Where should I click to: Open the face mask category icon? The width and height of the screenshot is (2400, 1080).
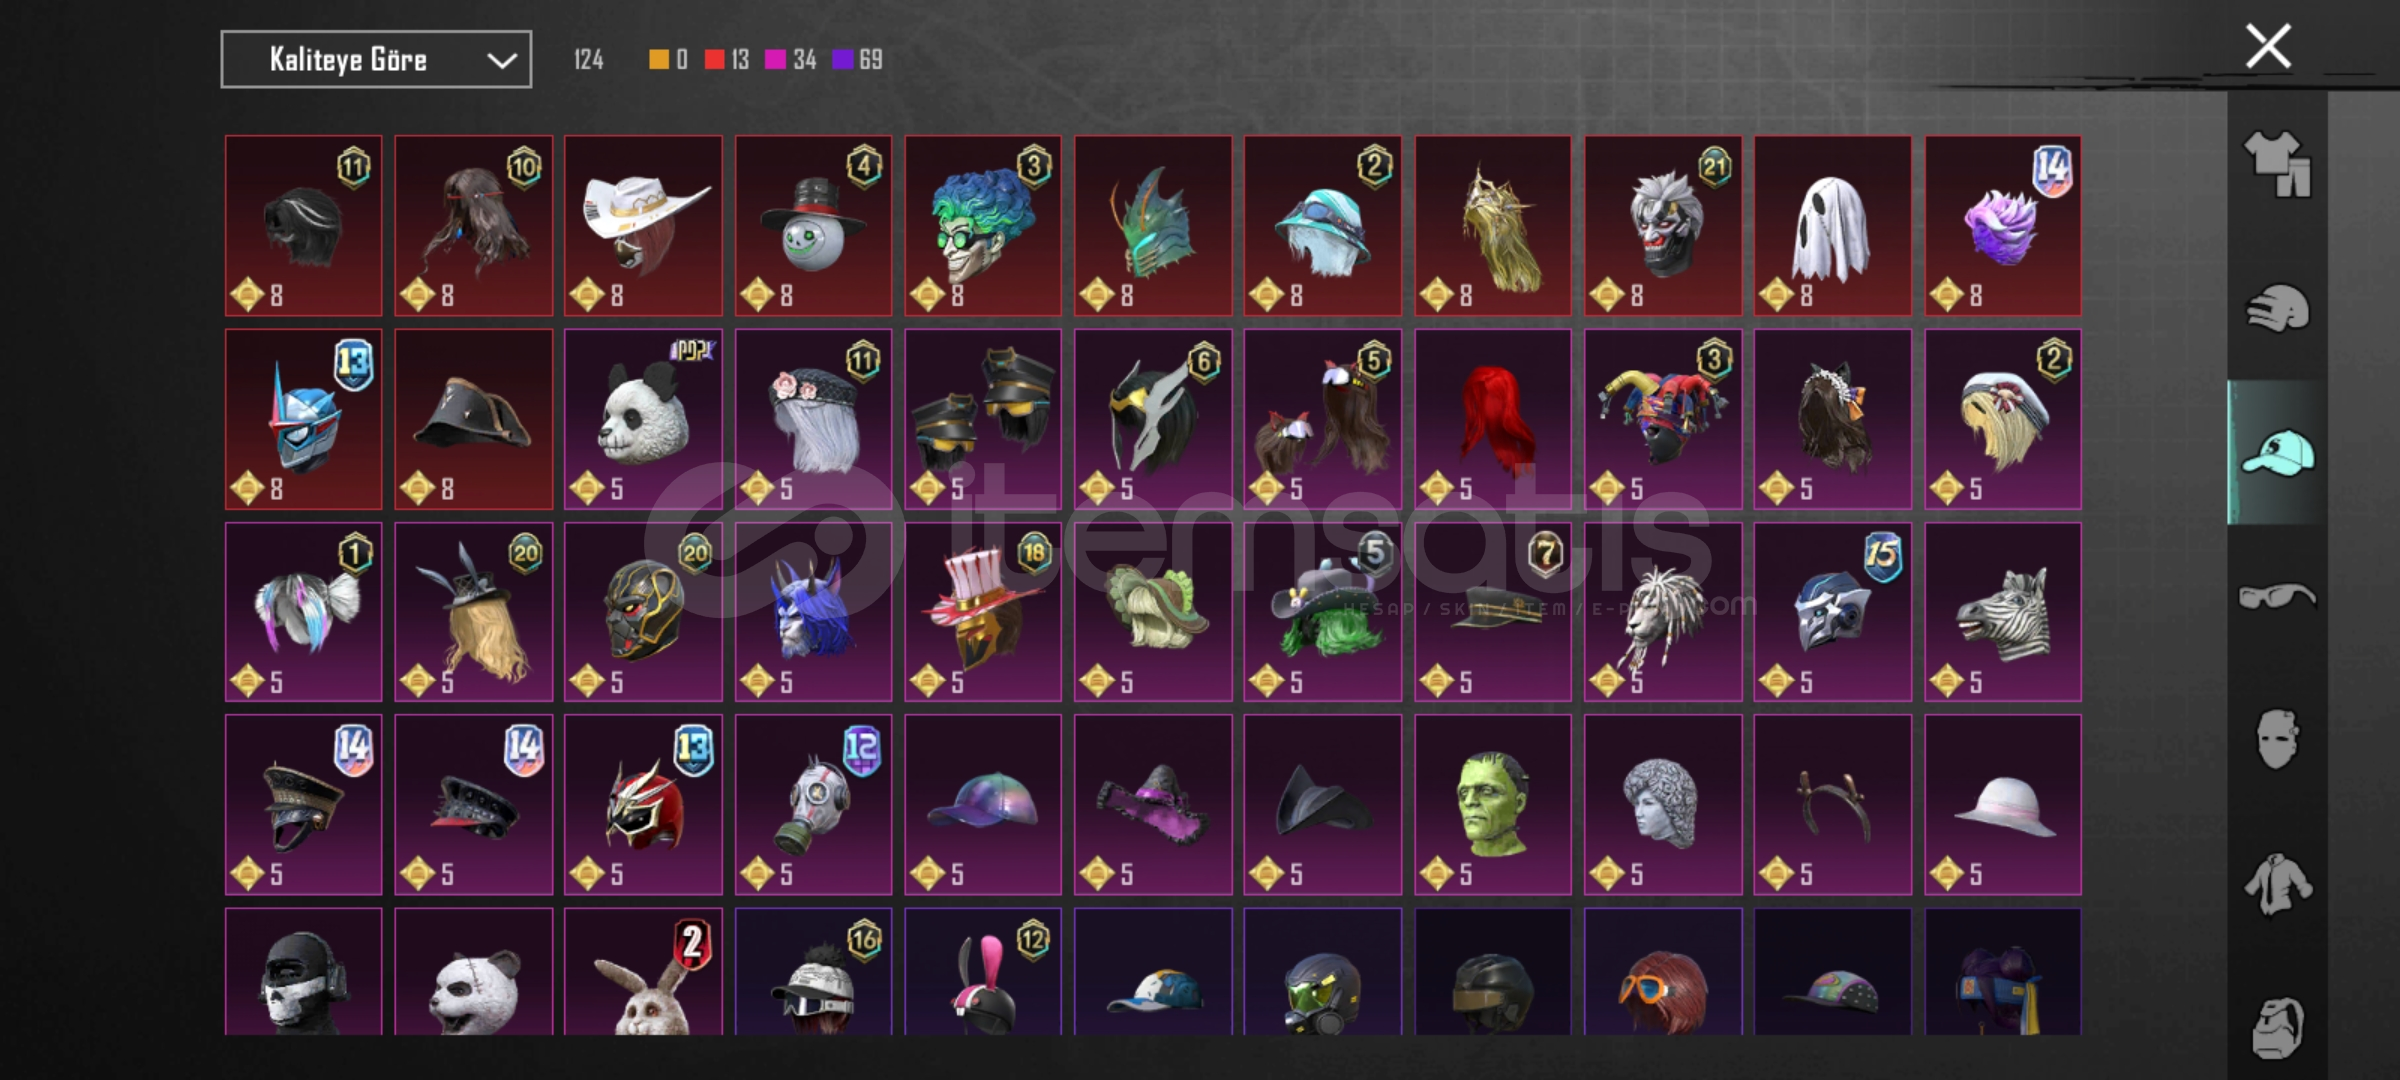tap(2277, 740)
